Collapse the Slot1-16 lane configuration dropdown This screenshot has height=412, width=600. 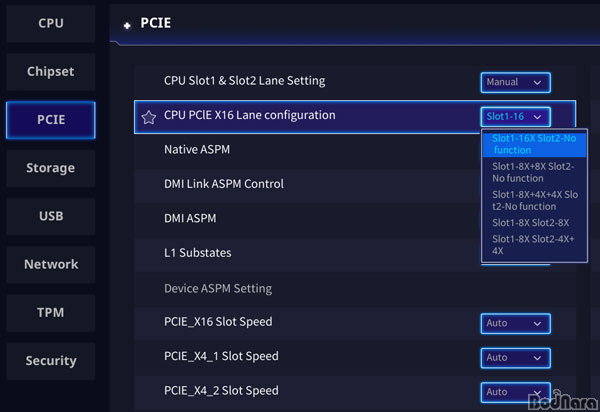click(x=515, y=116)
